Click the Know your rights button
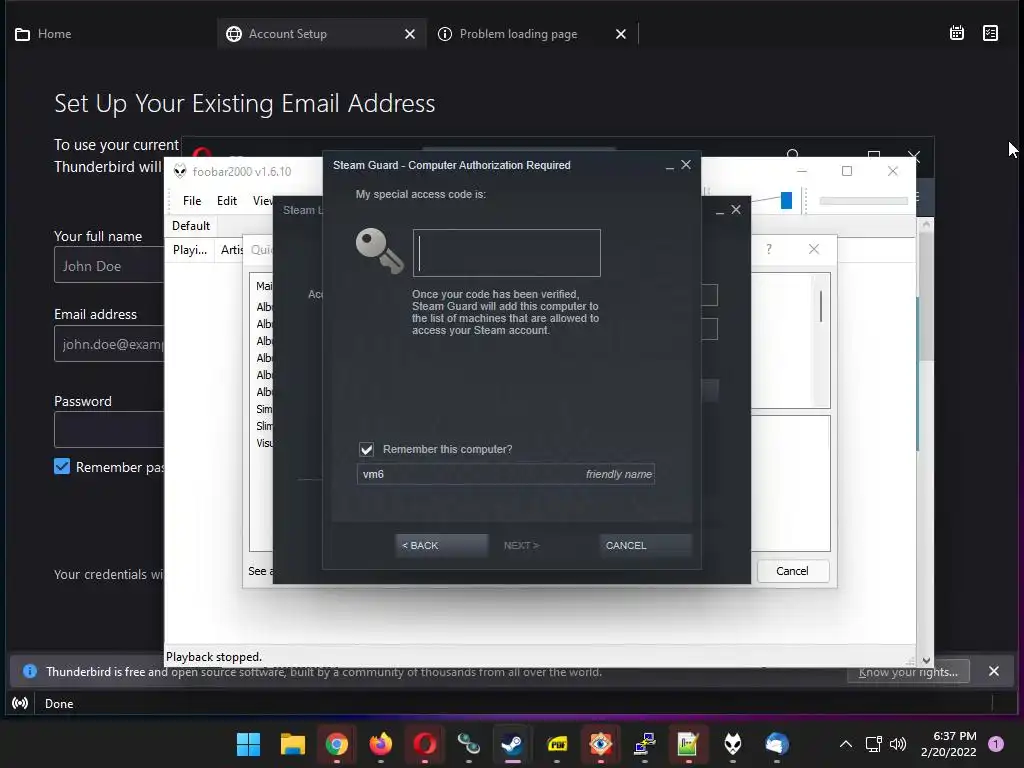Screen dimensions: 1024x768 tap(908, 672)
